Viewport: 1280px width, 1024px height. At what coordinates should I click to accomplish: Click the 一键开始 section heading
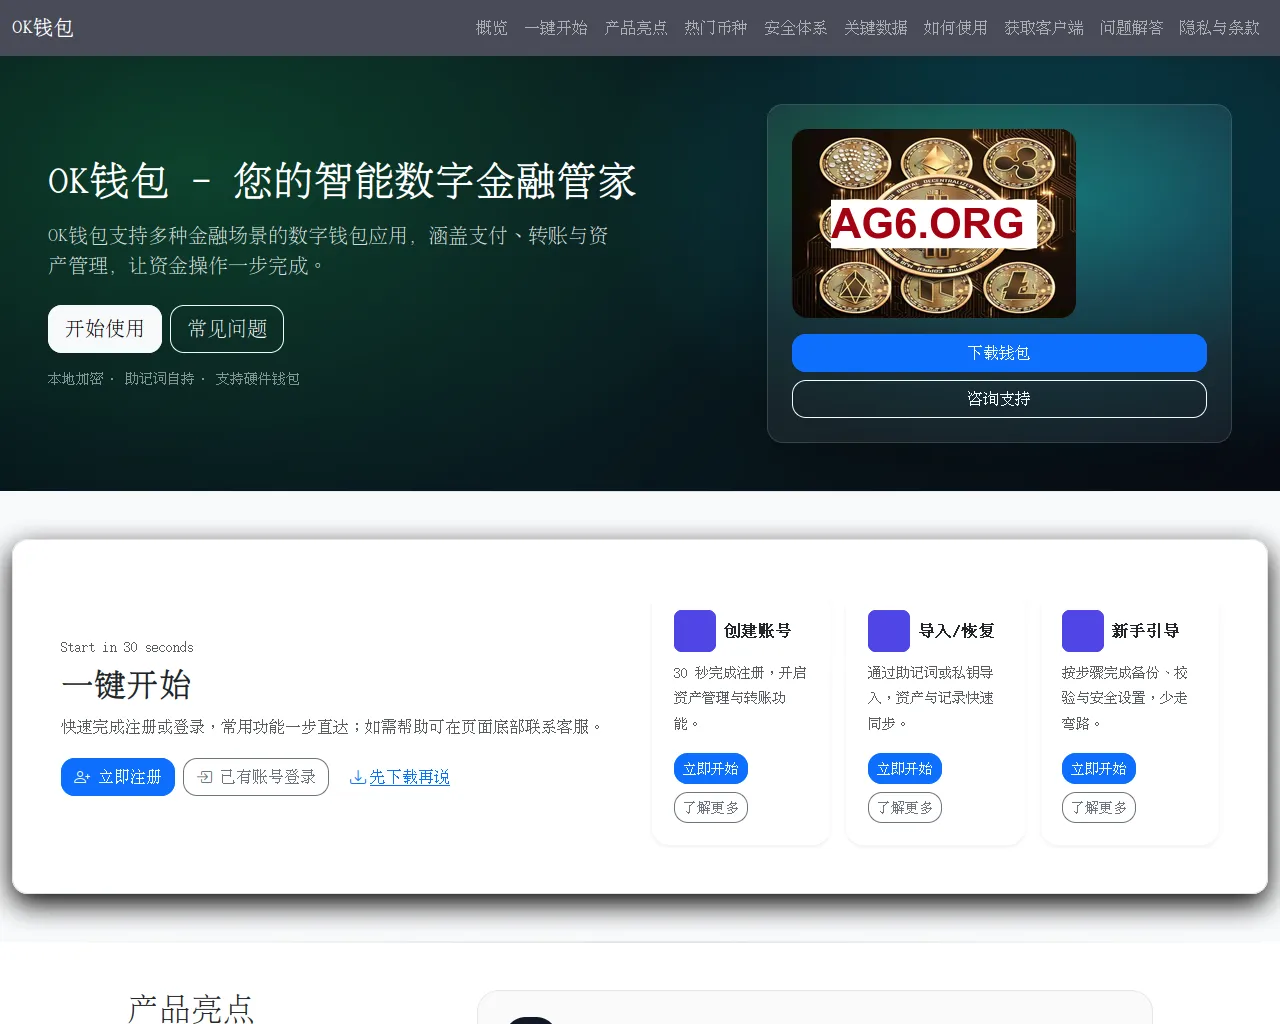point(126,685)
